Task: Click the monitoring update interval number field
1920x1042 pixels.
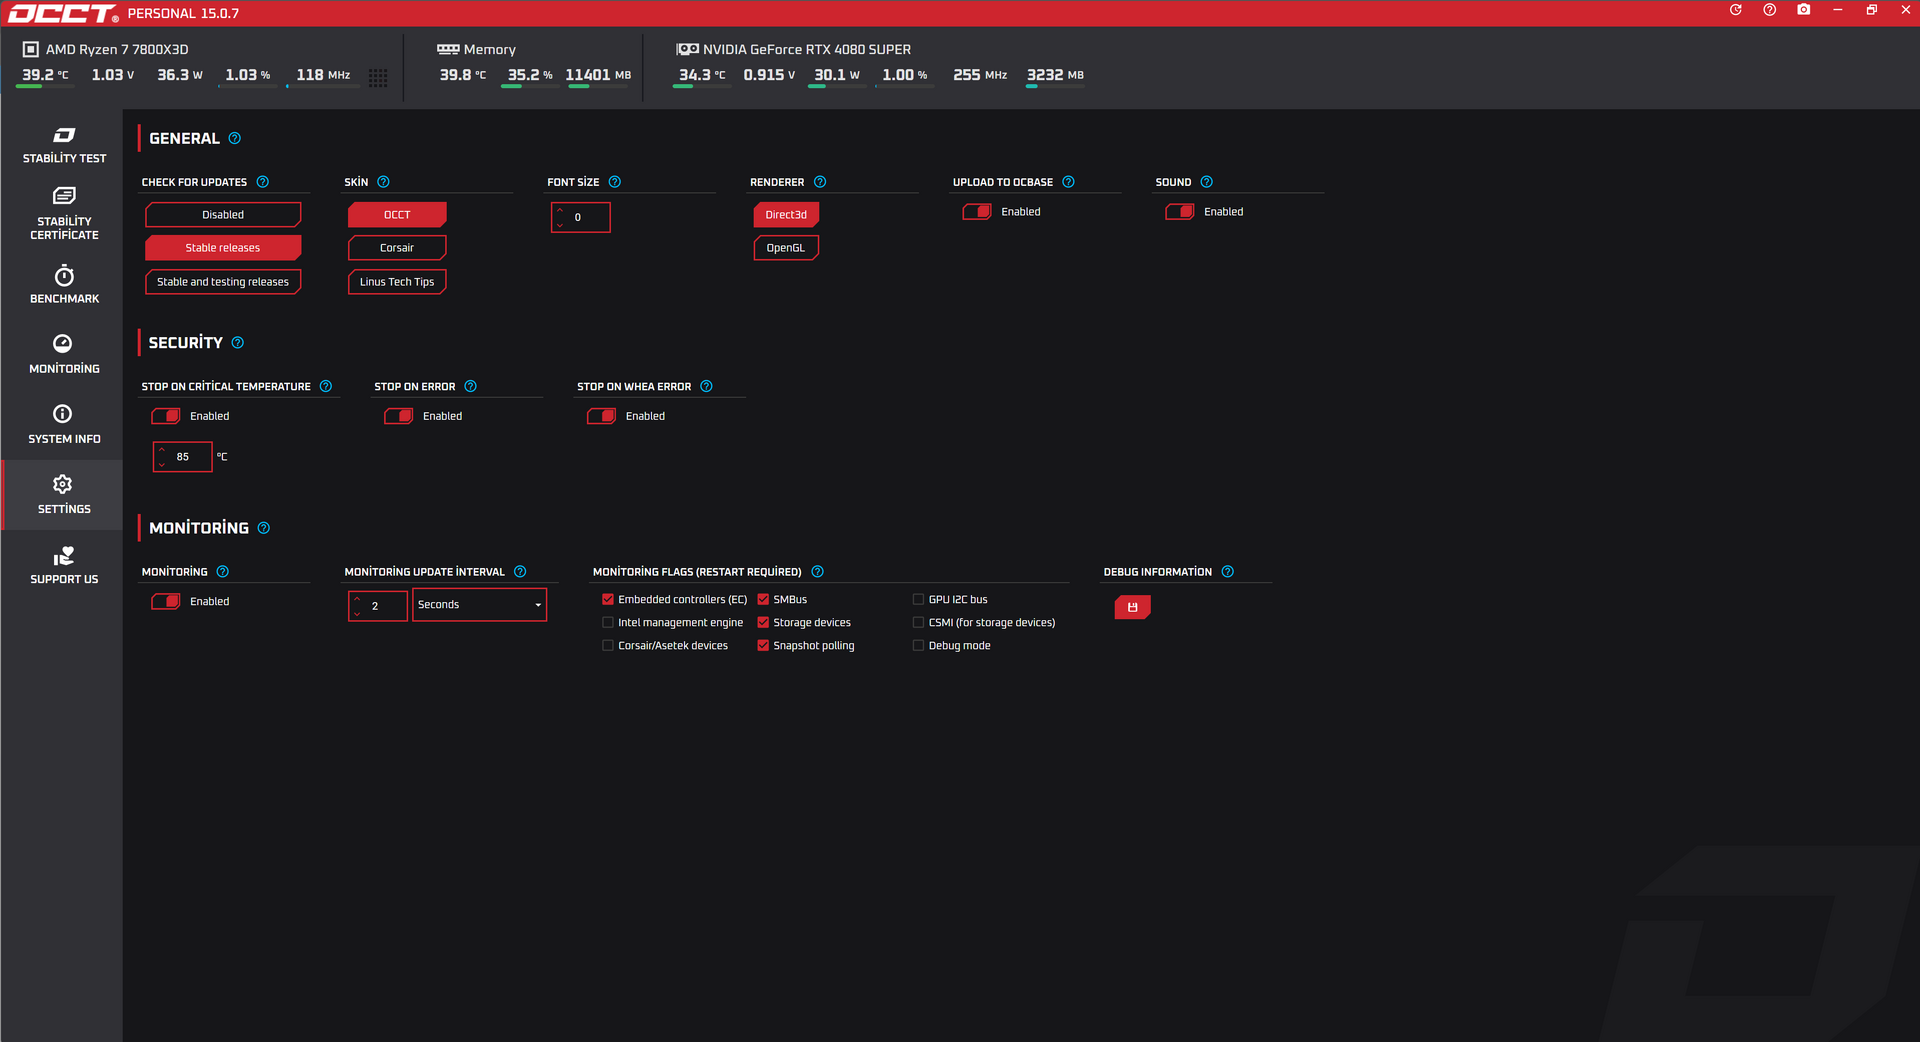Action: click(378, 606)
